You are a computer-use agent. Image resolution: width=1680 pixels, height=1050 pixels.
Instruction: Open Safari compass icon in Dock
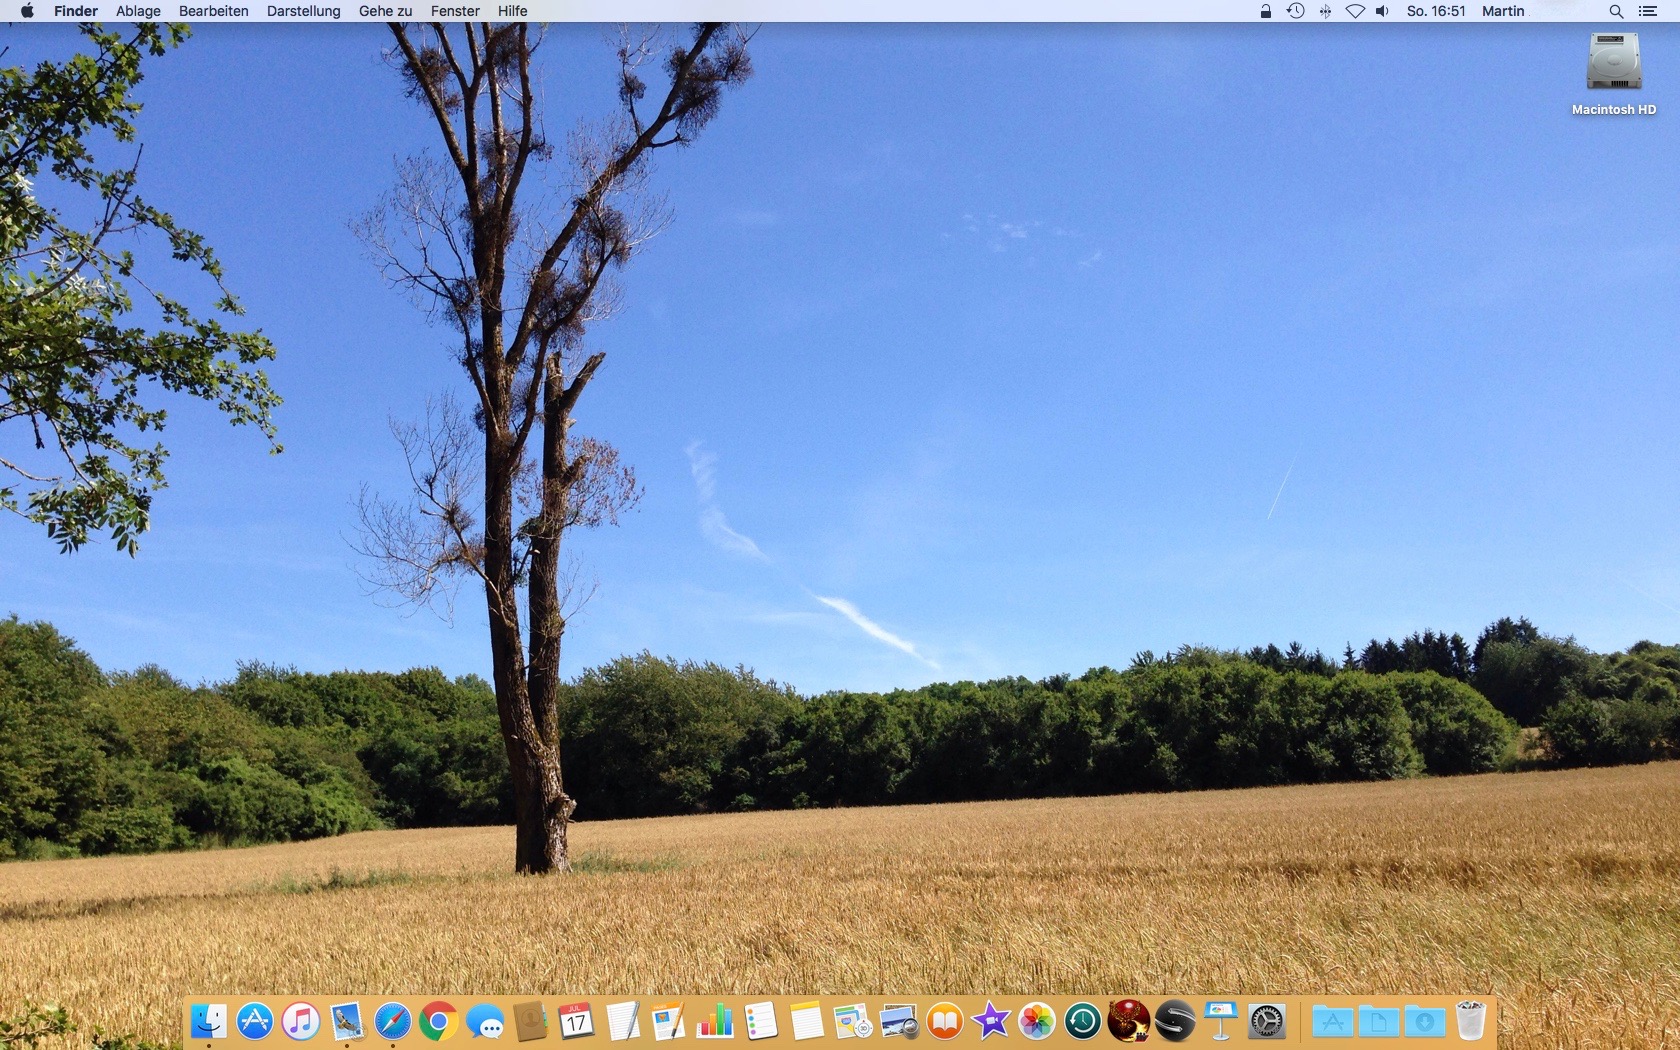click(x=392, y=1021)
